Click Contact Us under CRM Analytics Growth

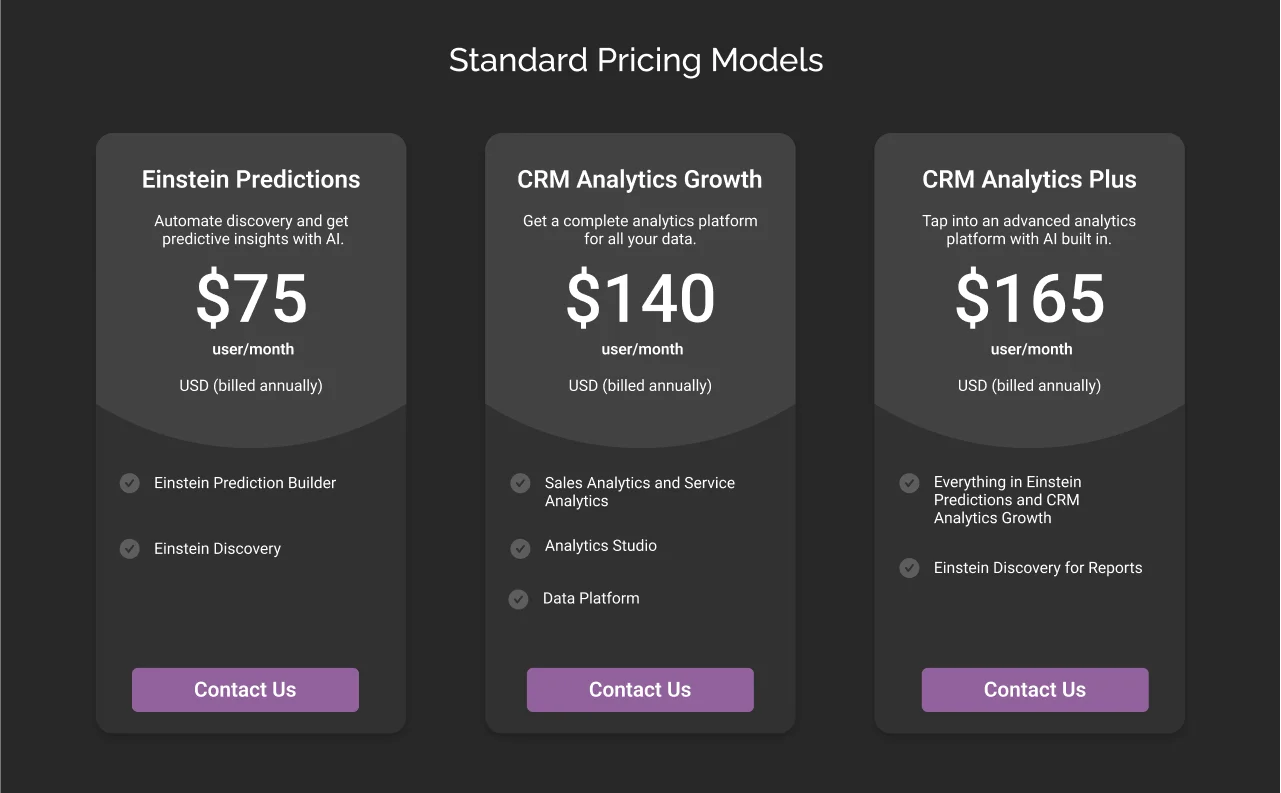coord(640,689)
